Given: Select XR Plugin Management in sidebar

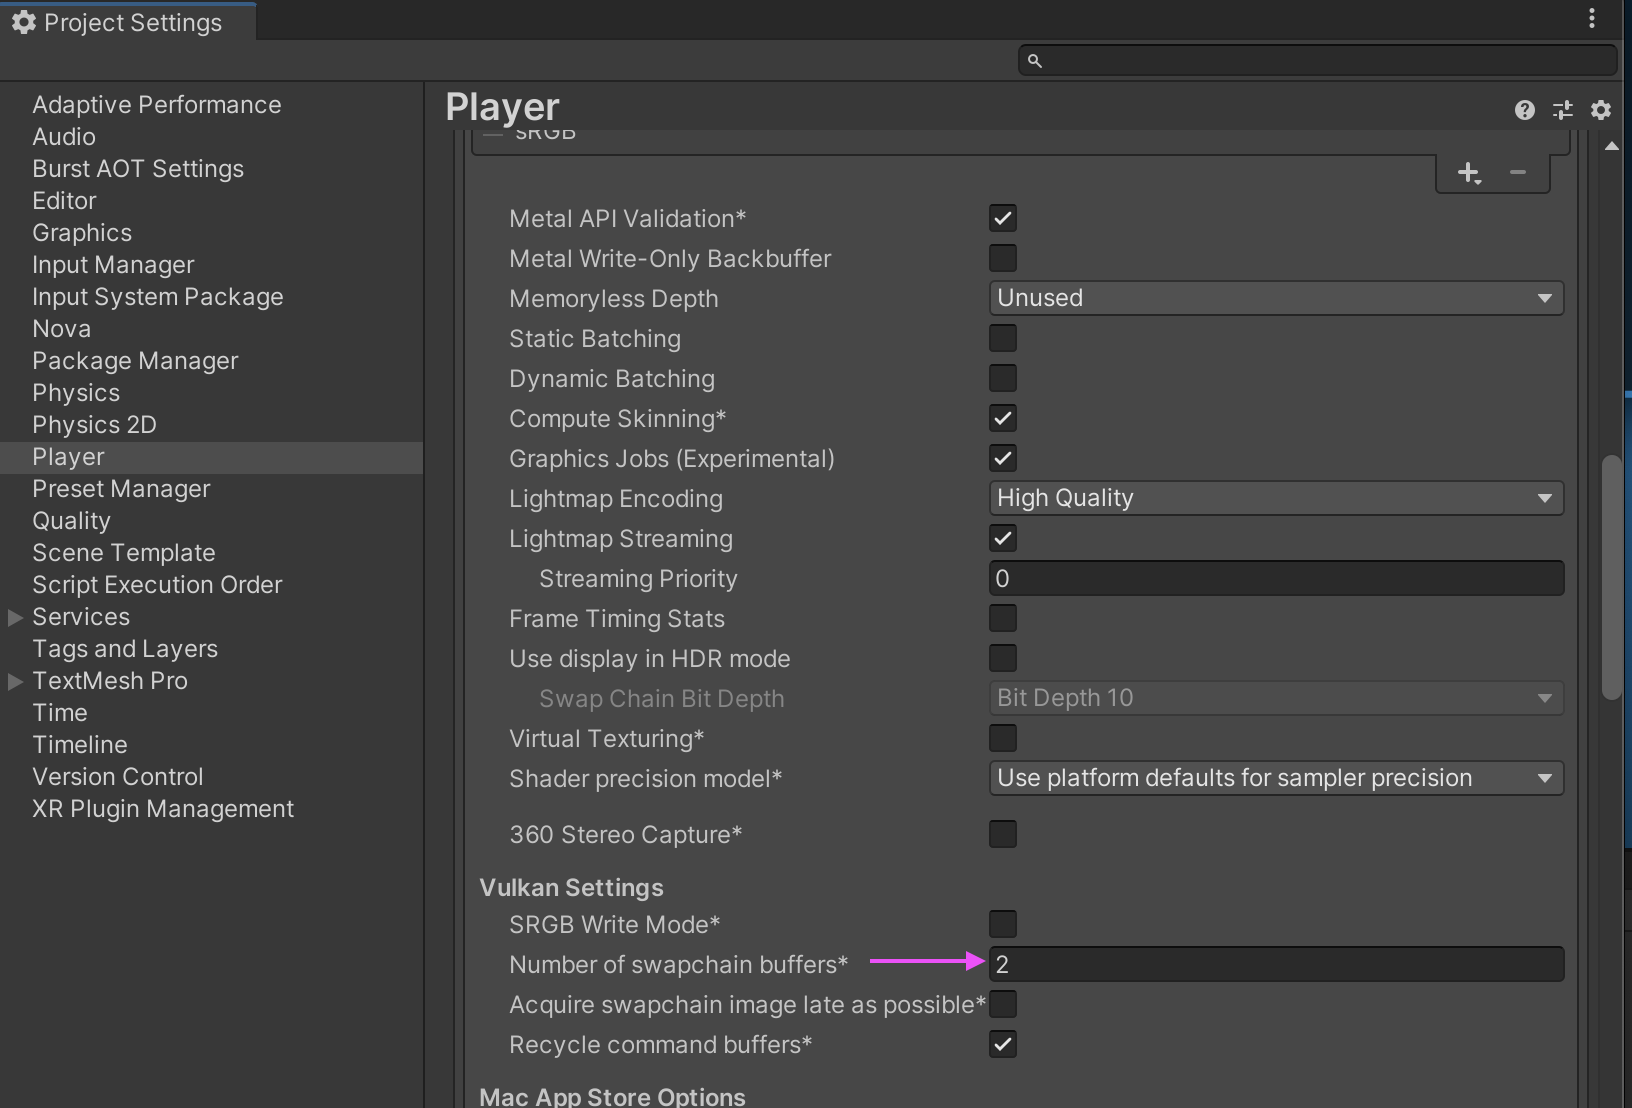Looking at the screenshot, I should (162, 808).
